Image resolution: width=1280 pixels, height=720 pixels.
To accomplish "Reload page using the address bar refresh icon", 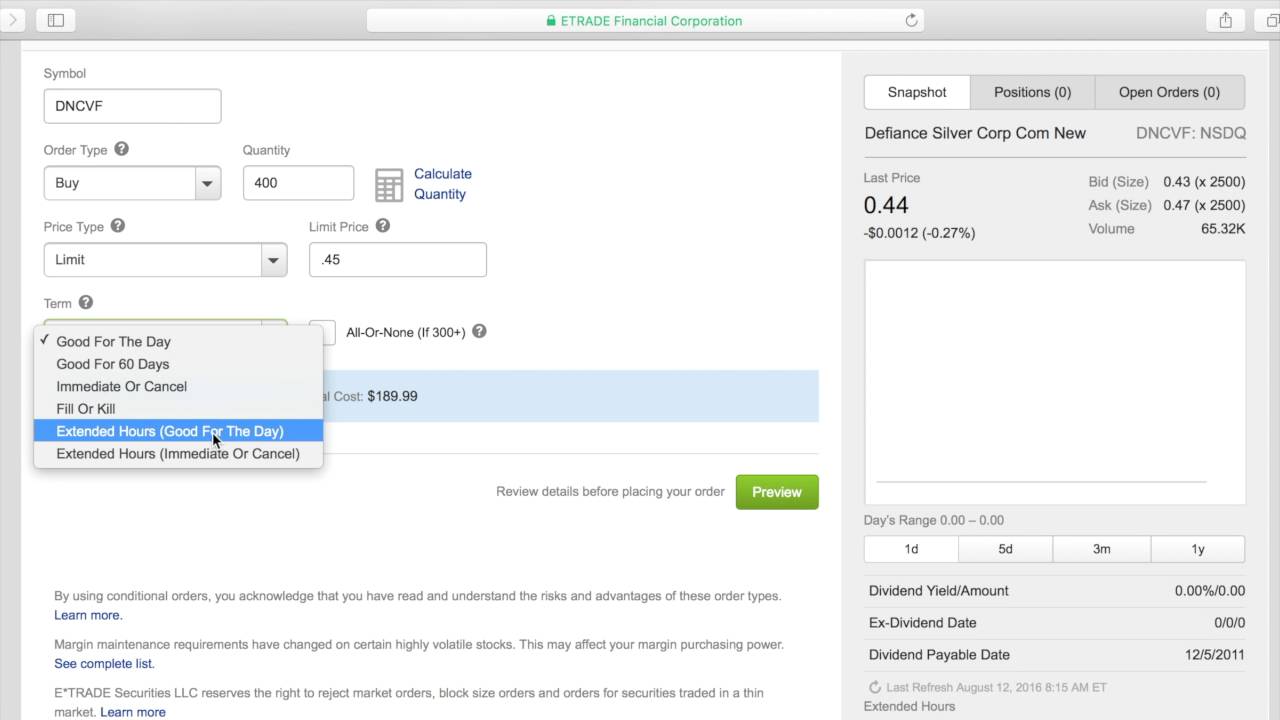I will pos(911,20).
